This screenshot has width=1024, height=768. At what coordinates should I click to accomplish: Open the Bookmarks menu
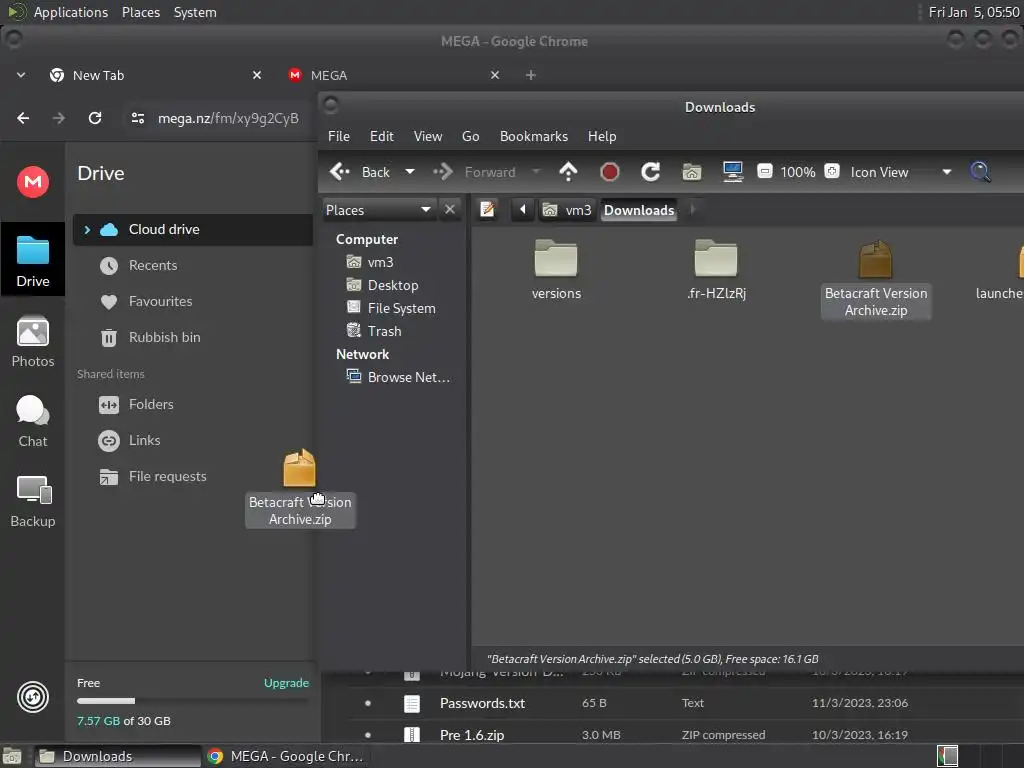[534, 136]
